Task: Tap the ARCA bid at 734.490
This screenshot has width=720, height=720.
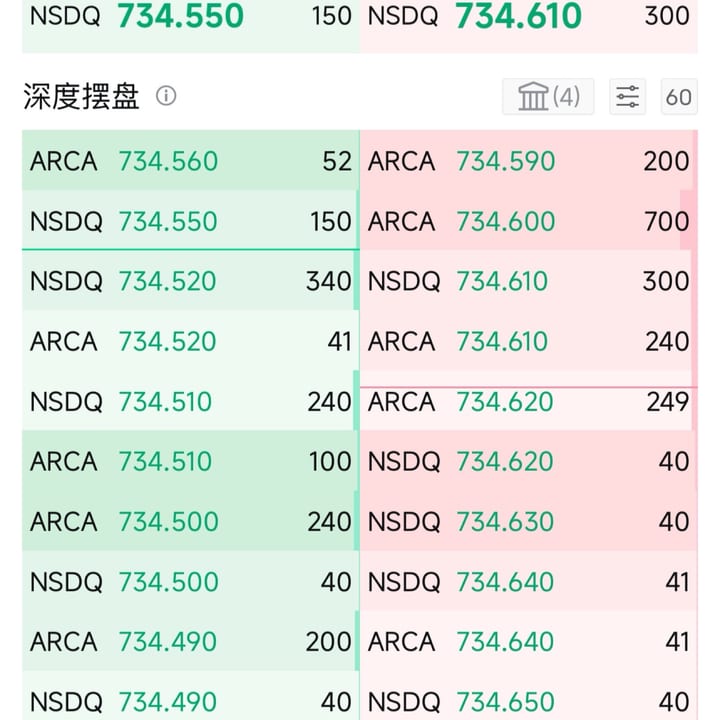Action: coord(191,641)
